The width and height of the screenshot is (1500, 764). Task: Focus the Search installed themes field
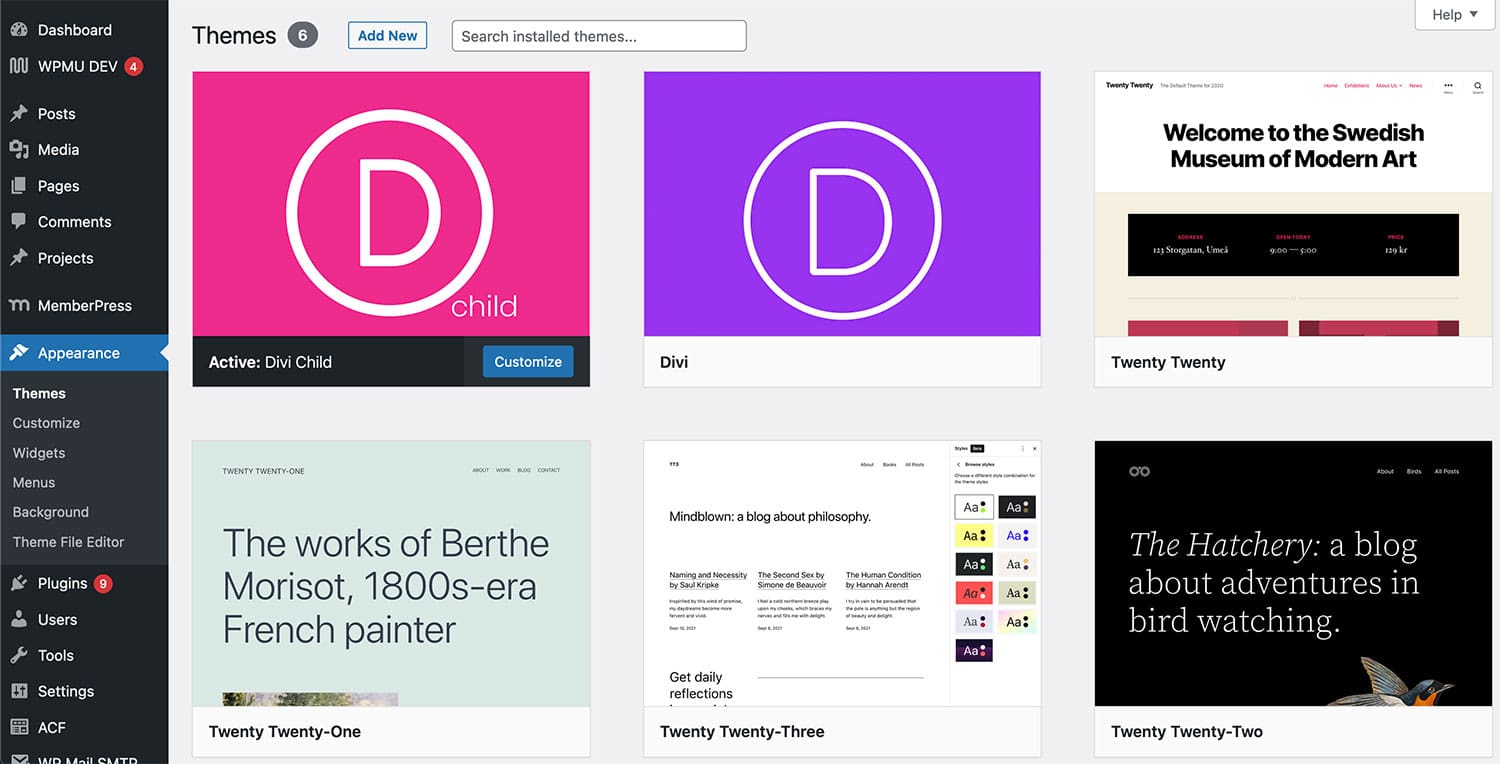pyautogui.click(x=599, y=36)
